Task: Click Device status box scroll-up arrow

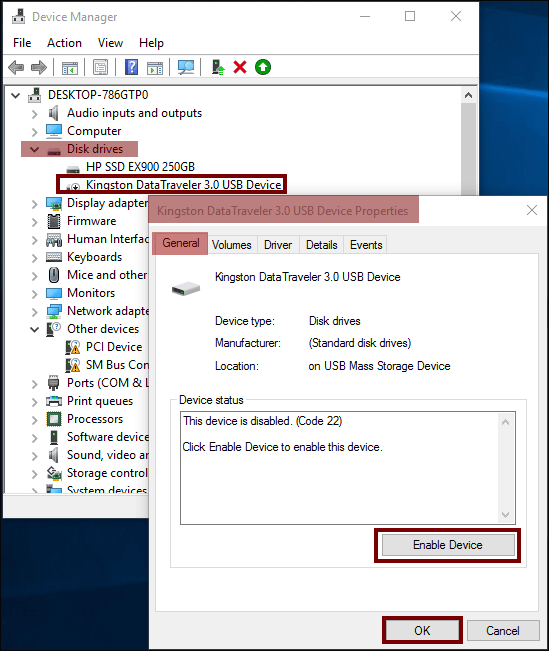Action: [x=505, y=422]
